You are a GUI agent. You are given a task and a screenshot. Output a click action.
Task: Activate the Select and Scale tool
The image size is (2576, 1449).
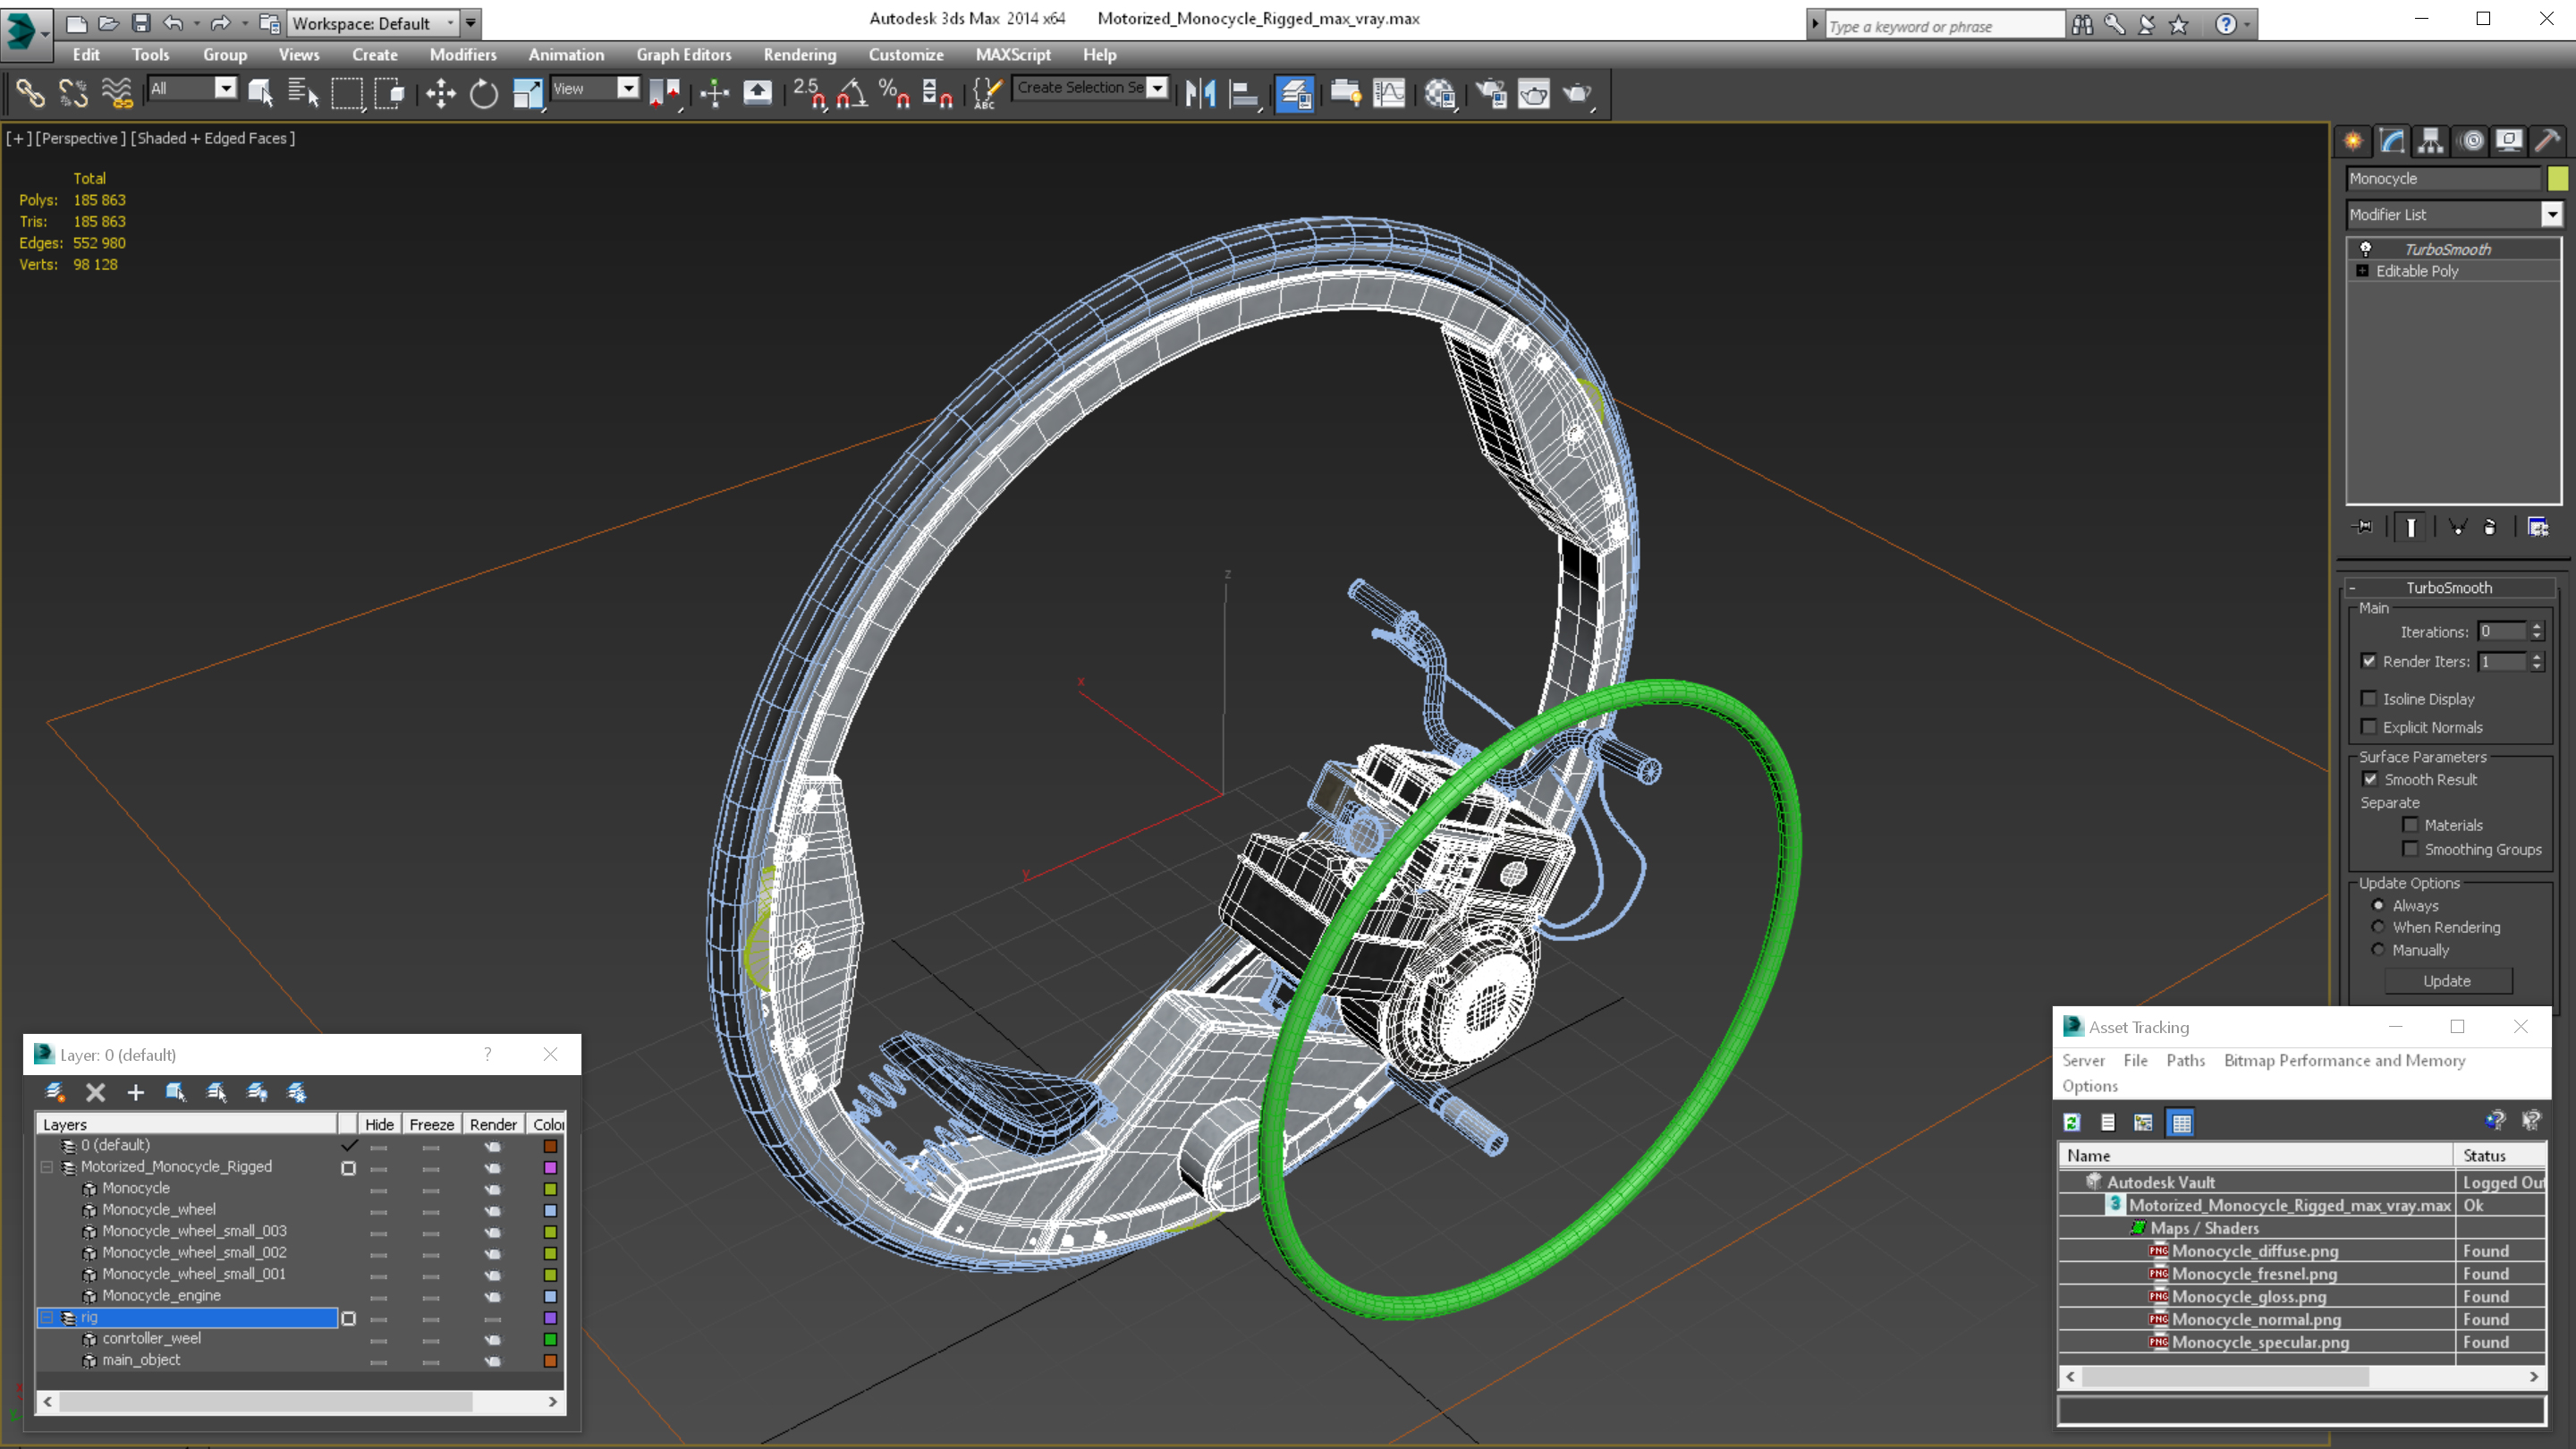[527, 93]
